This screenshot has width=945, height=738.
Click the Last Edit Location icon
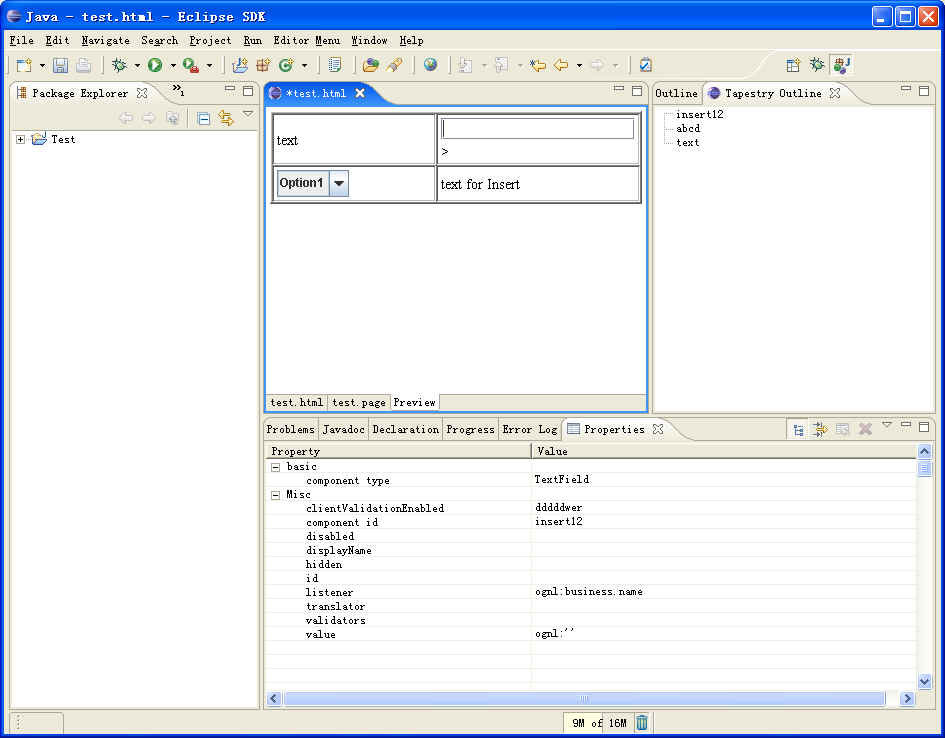(538, 65)
